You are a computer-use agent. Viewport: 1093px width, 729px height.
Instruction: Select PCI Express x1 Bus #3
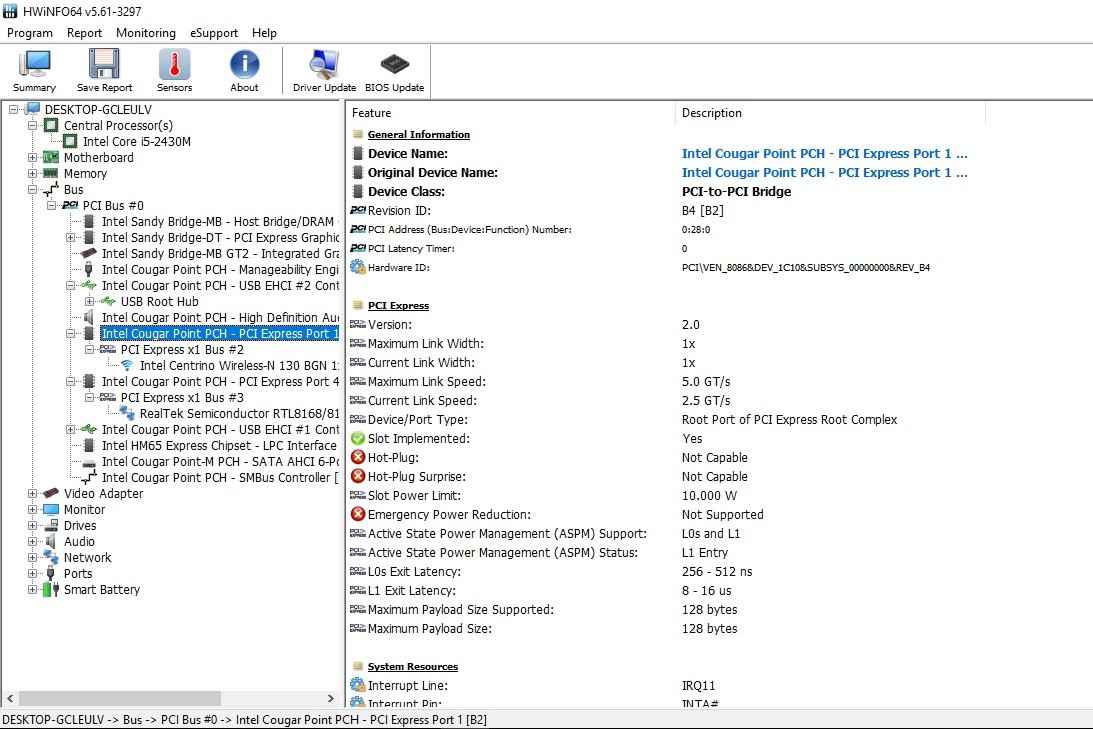point(182,398)
